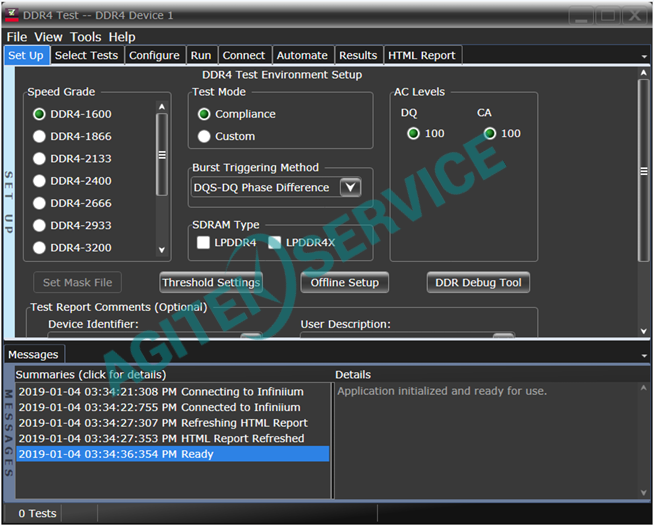Minimize the DDR4 Test window
654x525 pixels.
click(x=581, y=15)
